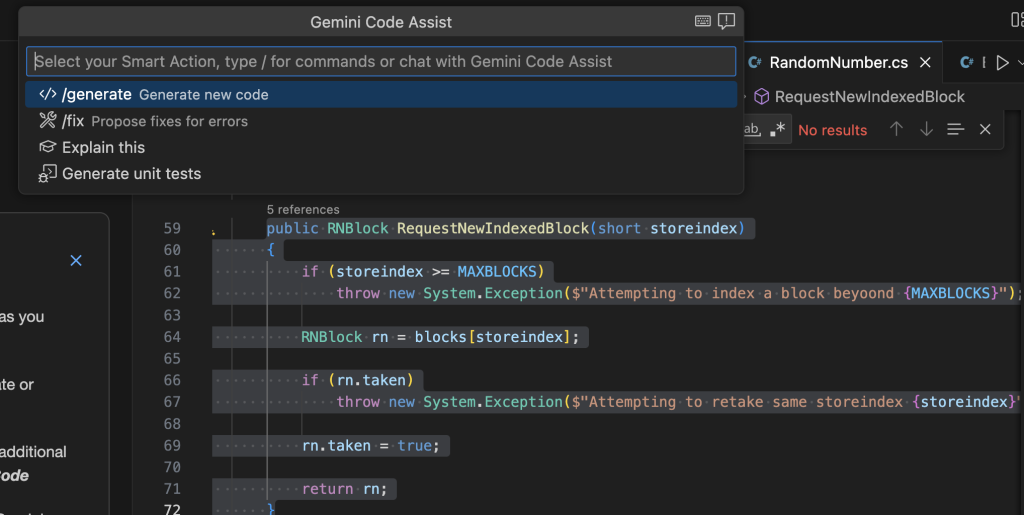The width and height of the screenshot is (1024, 515).
Task: Choose the Generate unit tests action
Action: [x=381, y=174]
